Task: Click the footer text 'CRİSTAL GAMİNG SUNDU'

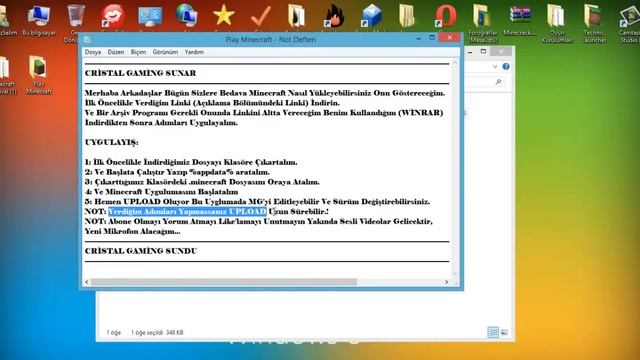Action: point(141,251)
